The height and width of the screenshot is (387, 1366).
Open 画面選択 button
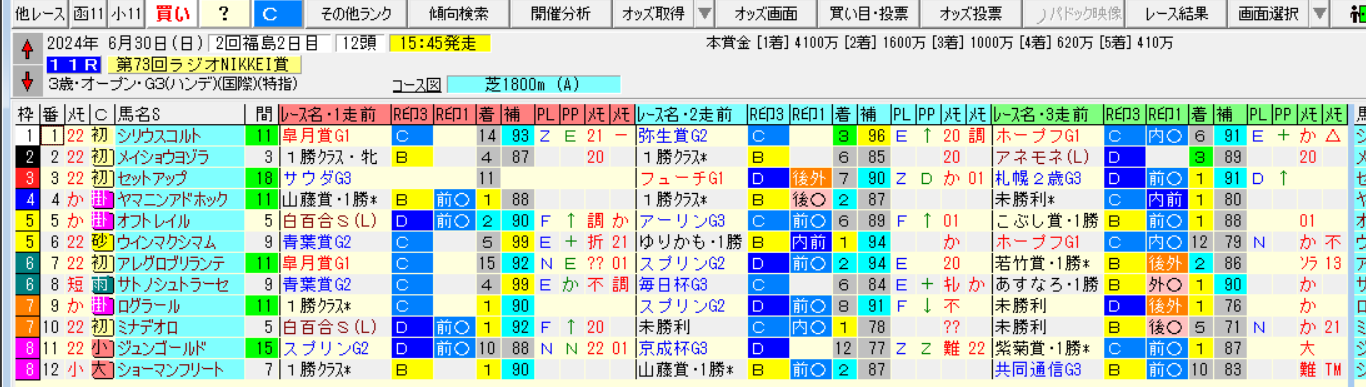point(1267,13)
